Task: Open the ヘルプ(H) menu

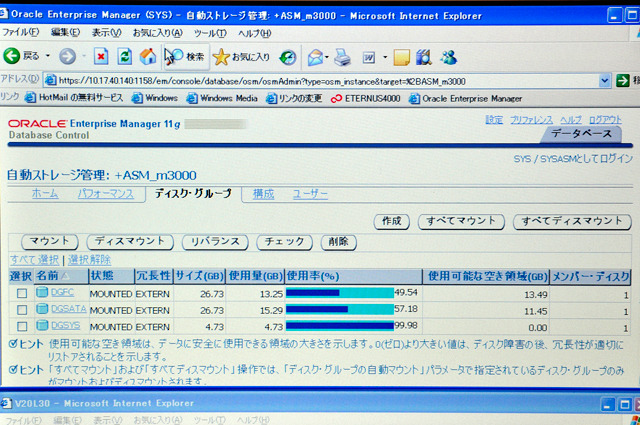Action: pyautogui.click(x=255, y=33)
